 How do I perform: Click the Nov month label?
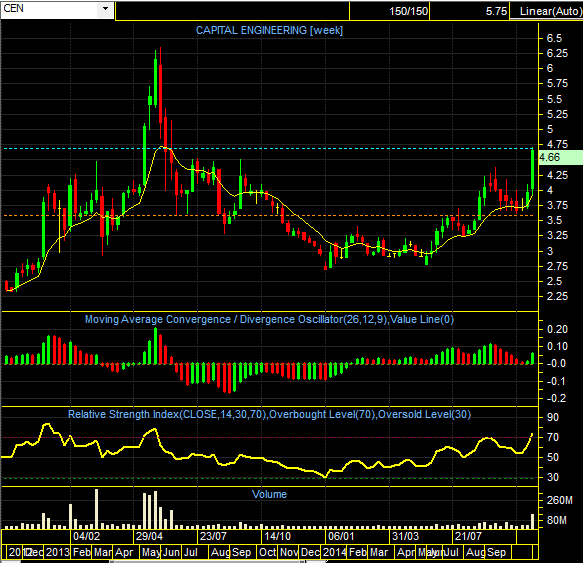[x=289, y=552]
